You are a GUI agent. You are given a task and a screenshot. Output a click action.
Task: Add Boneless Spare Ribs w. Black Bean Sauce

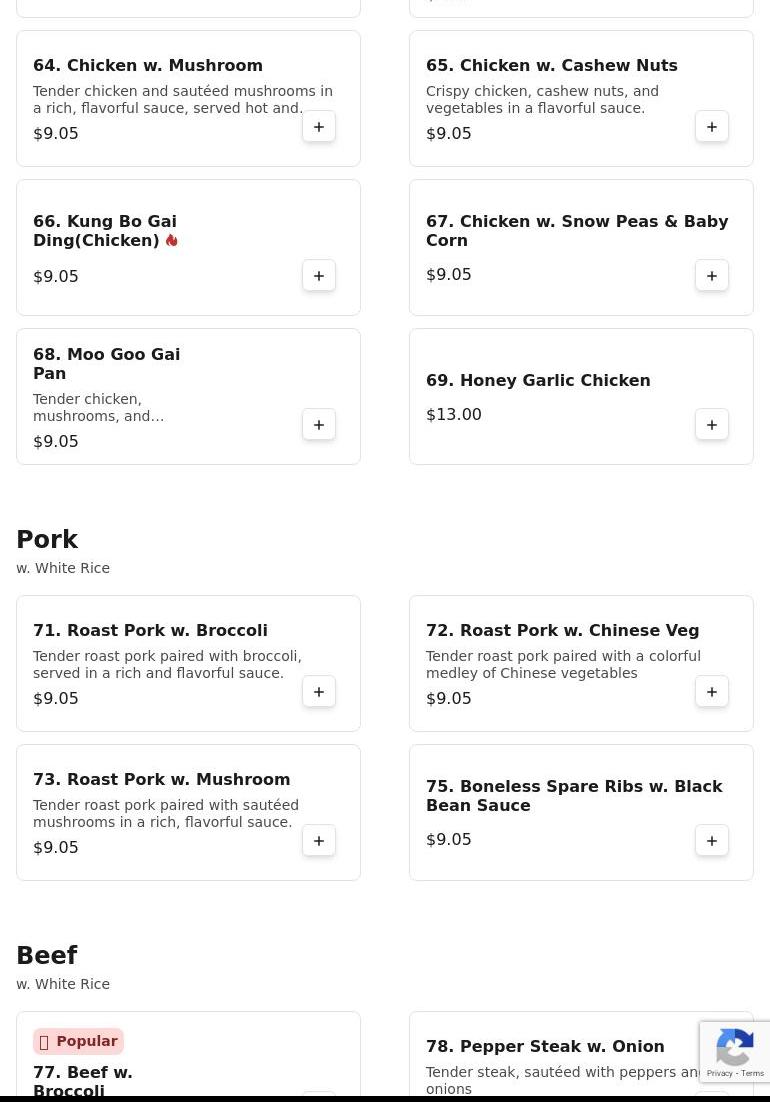[712, 841]
